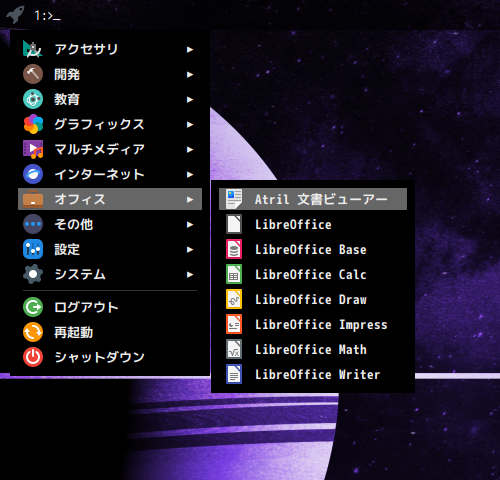Click the green ログアウト icon
The image size is (500, 480).
tap(33, 307)
